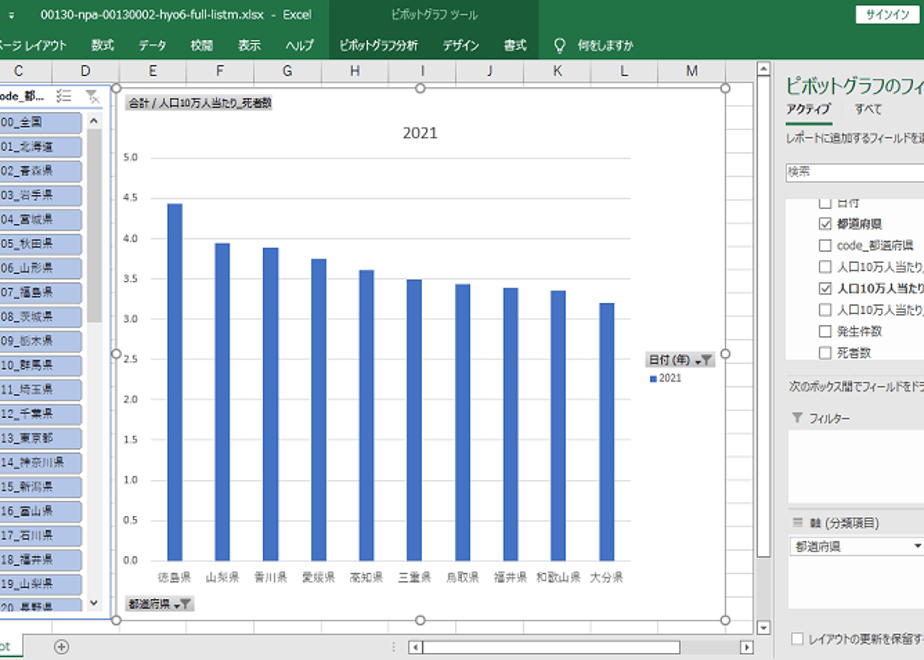Enable レイアウトの更新を保留する checkbox
924x660 pixels.
[x=797, y=639]
